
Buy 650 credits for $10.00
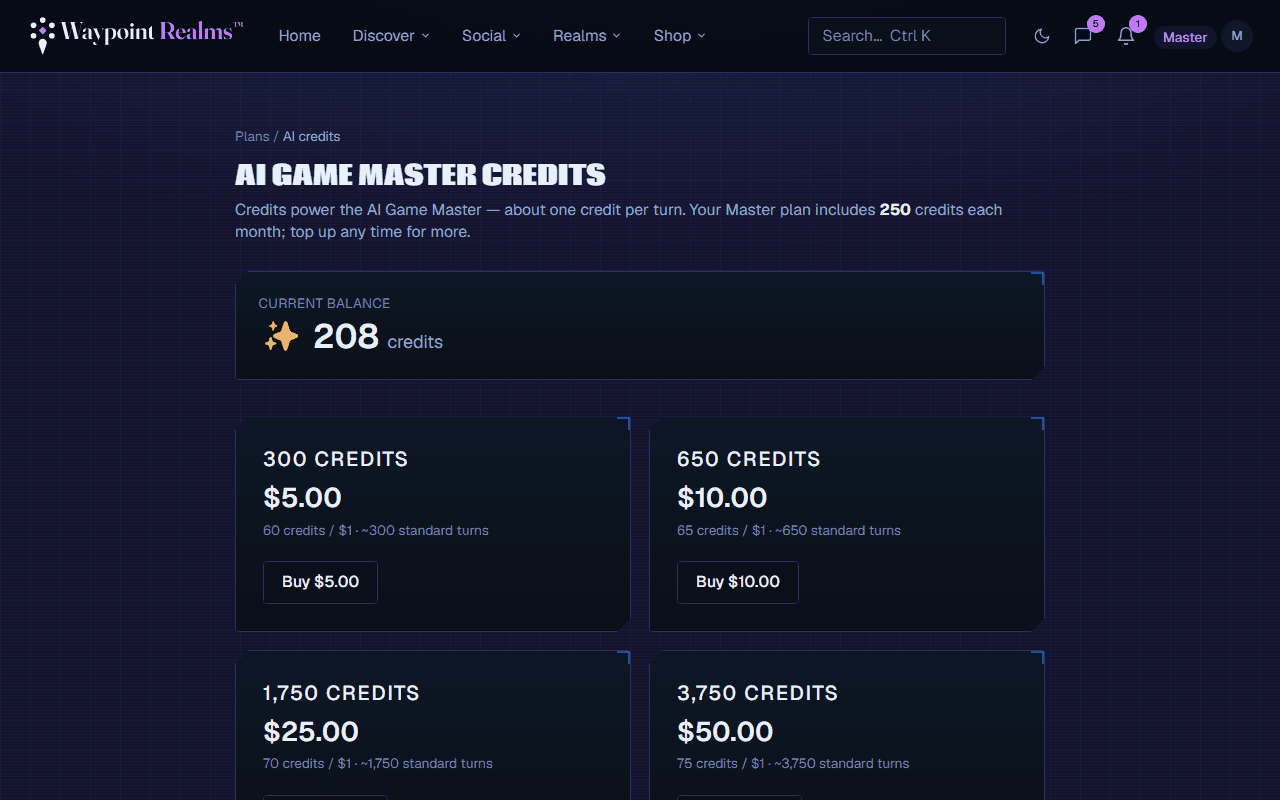click(x=738, y=582)
